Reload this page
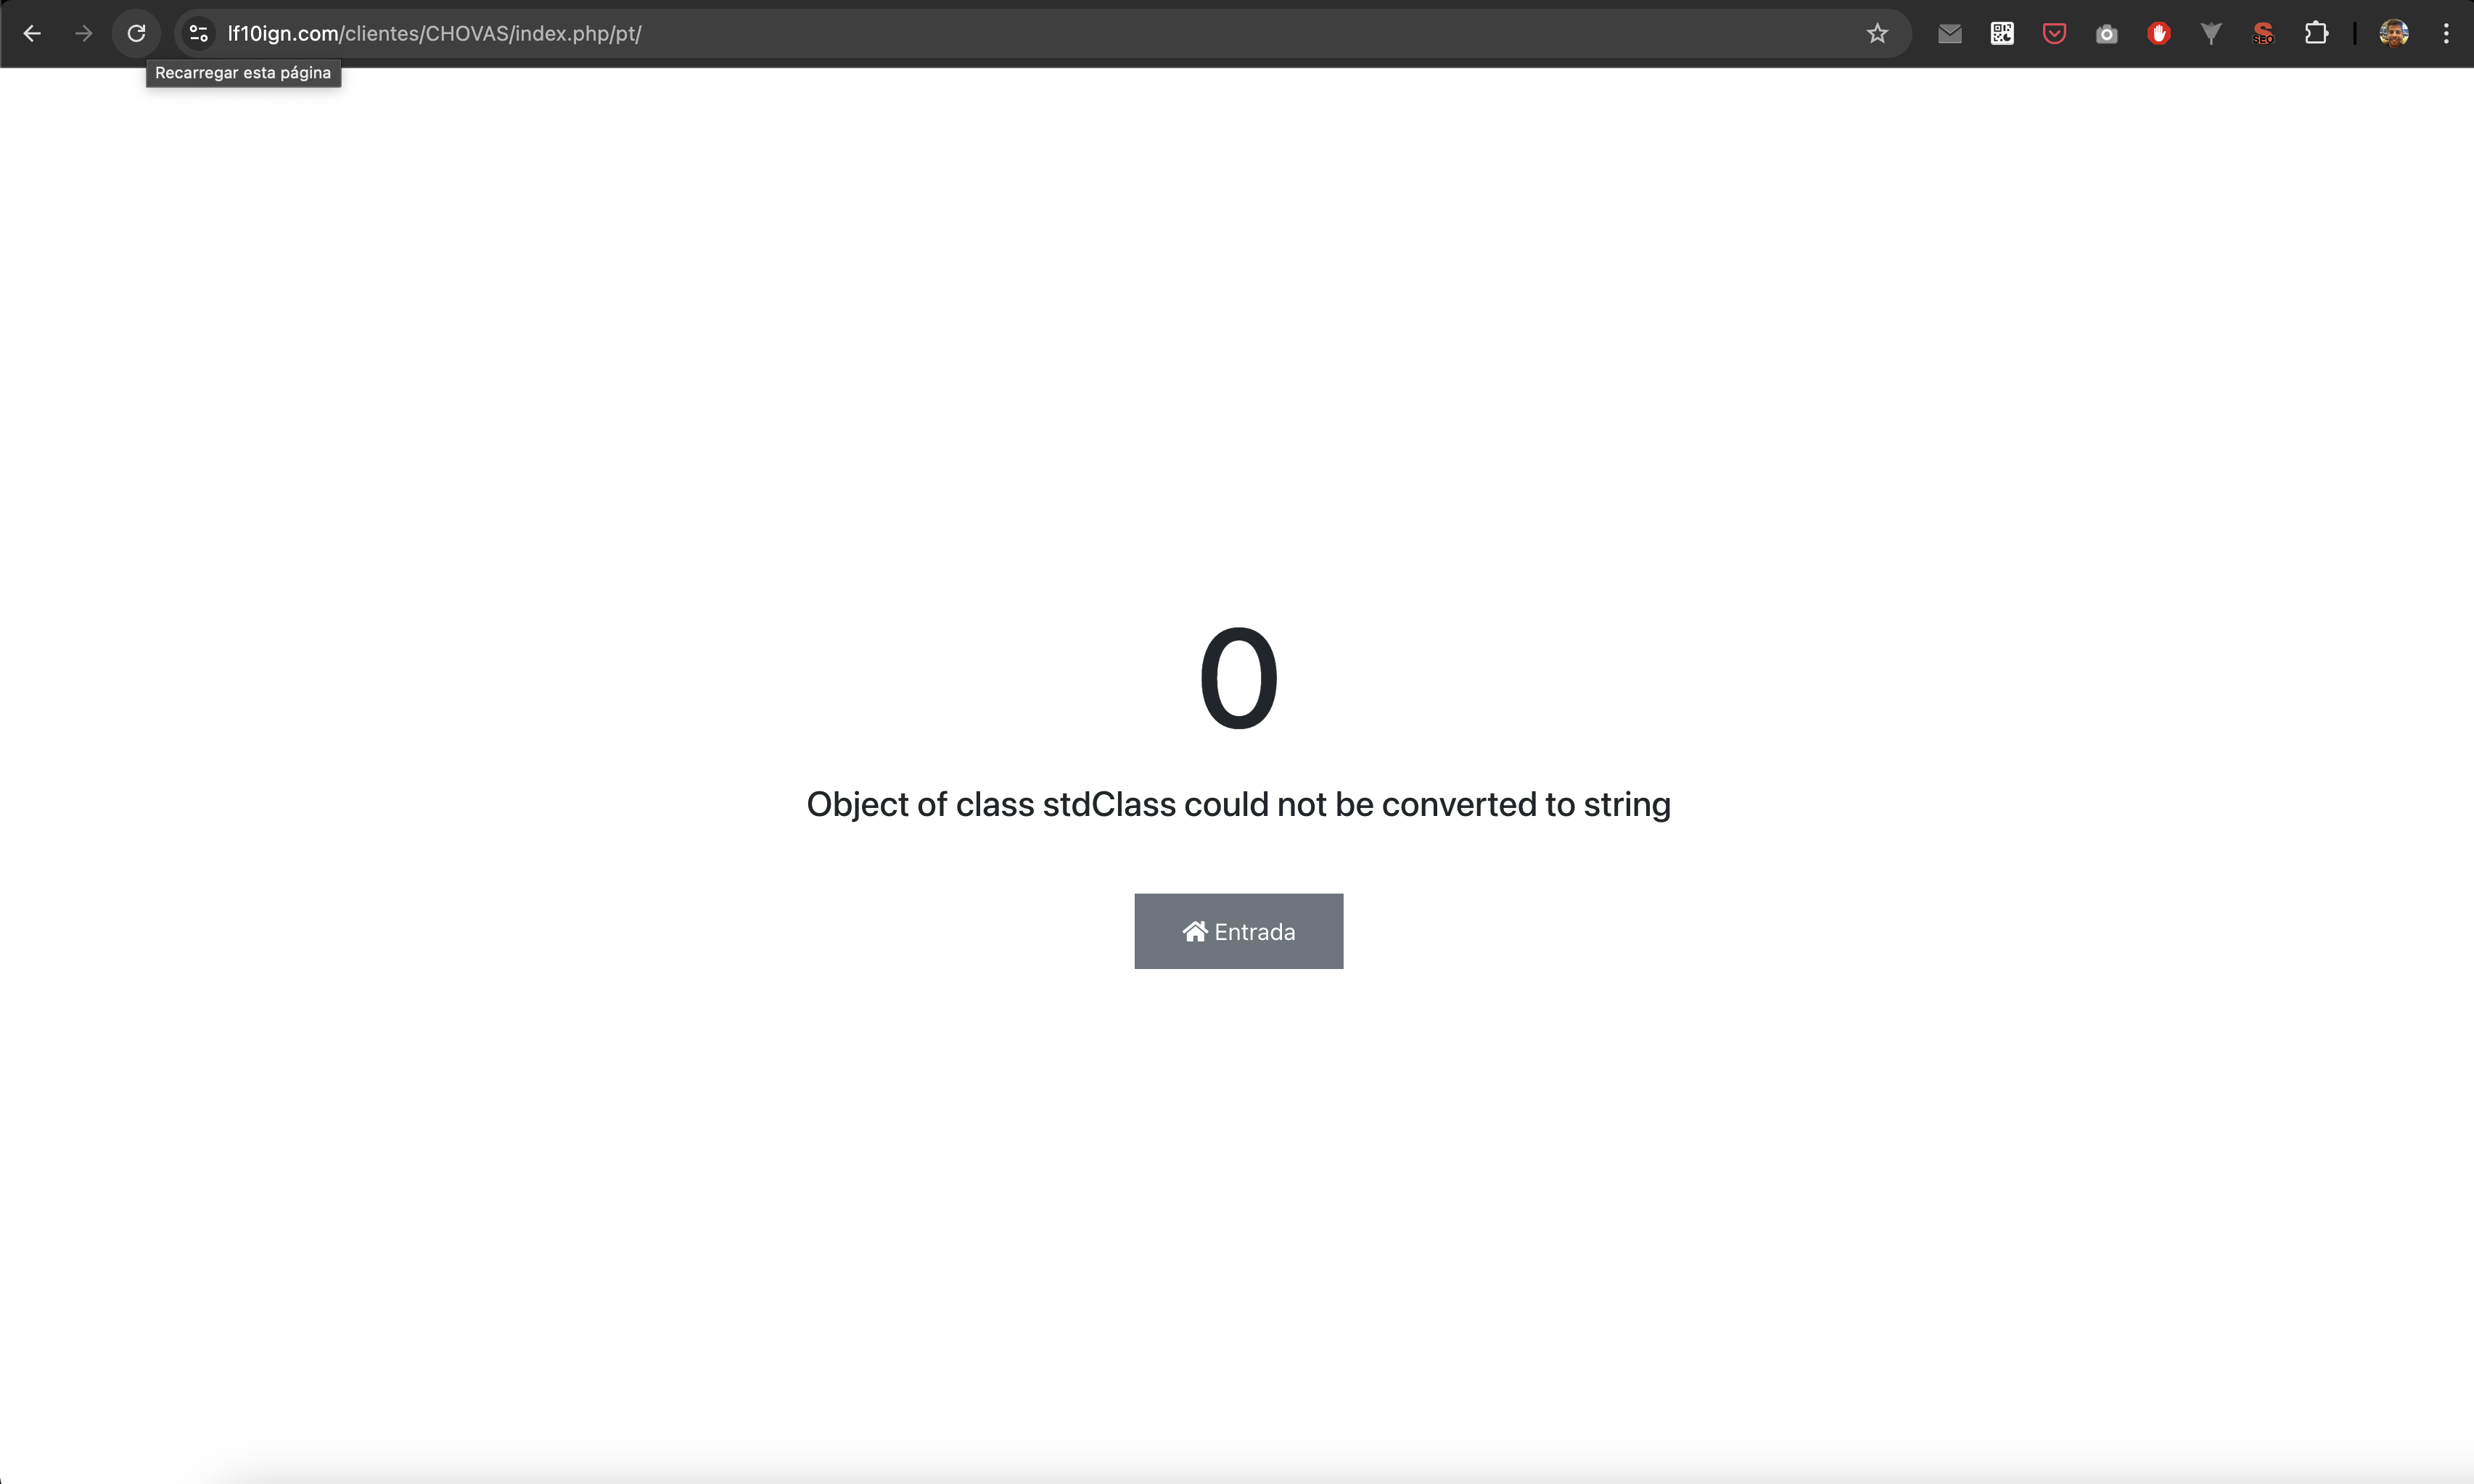The width and height of the screenshot is (2474, 1484). (x=137, y=34)
